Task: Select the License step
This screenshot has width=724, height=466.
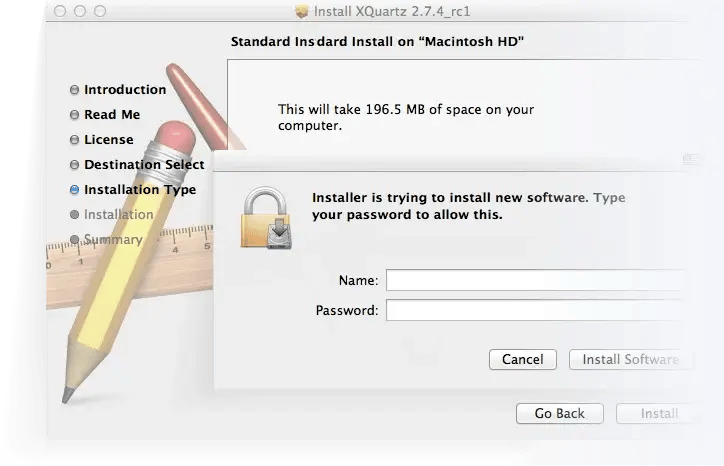Action: click(x=109, y=139)
